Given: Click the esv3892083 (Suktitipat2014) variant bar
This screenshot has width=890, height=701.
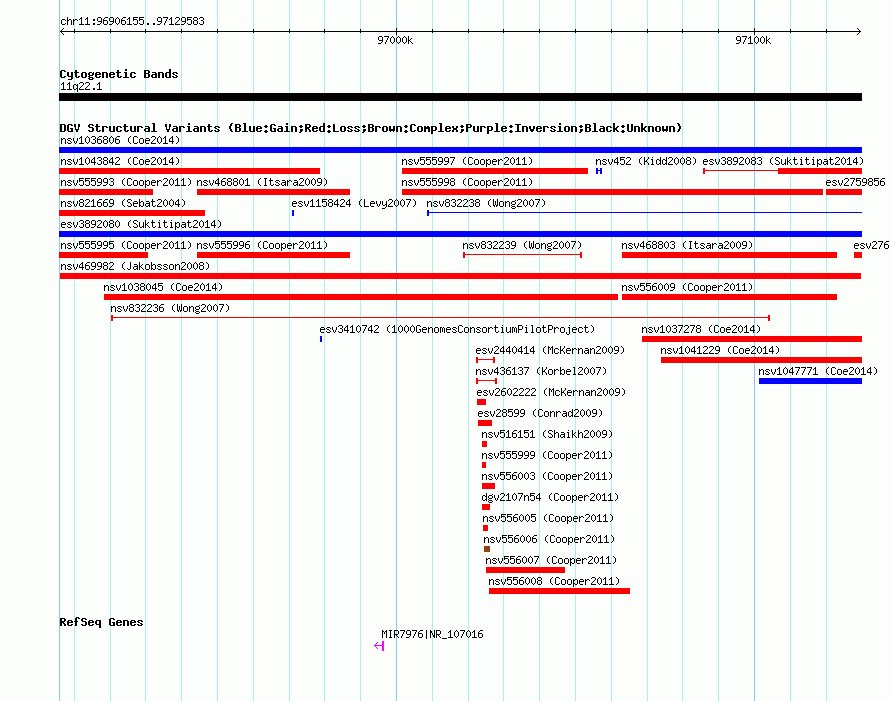Looking at the screenshot, I should [783, 171].
